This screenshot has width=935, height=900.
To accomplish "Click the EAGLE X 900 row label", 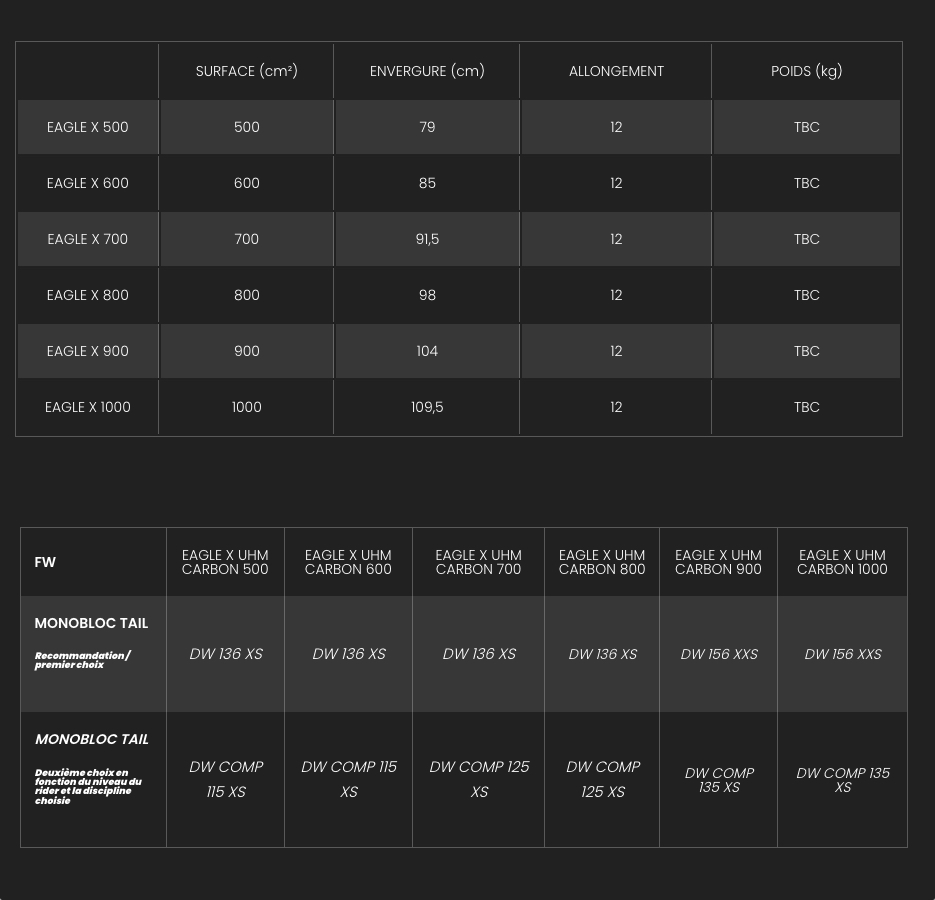I will [88, 351].
